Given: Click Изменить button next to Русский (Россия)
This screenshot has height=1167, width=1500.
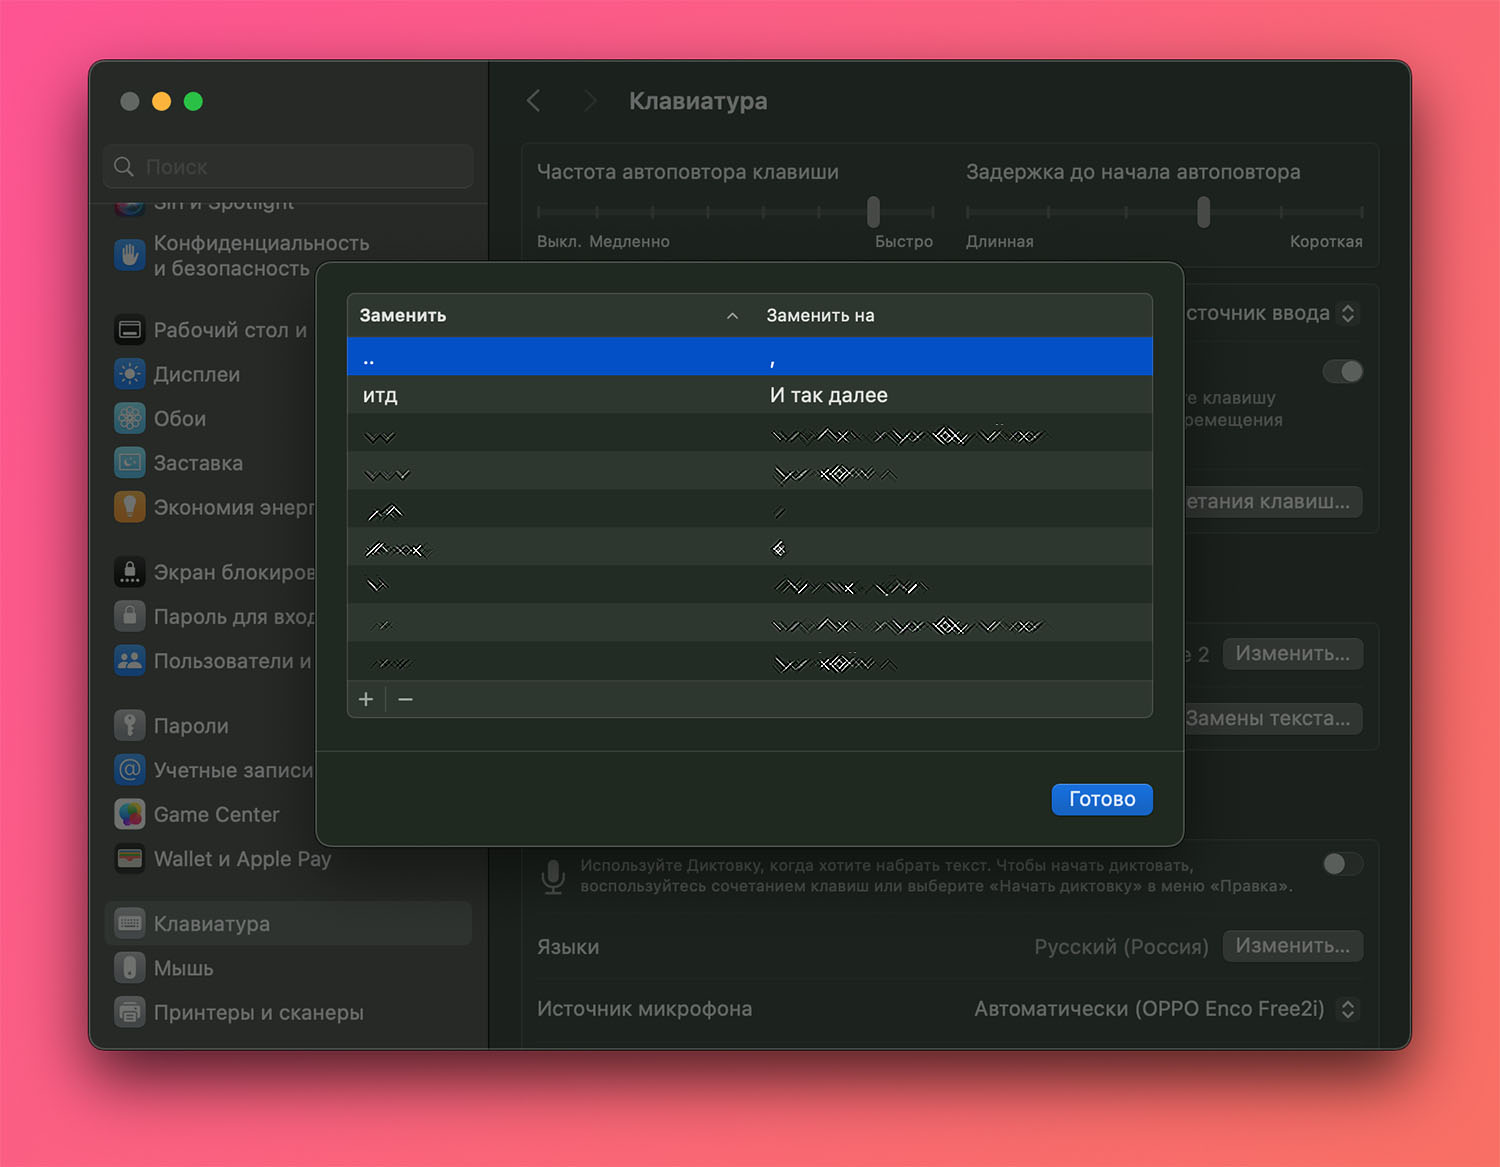Looking at the screenshot, I should click(1292, 946).
